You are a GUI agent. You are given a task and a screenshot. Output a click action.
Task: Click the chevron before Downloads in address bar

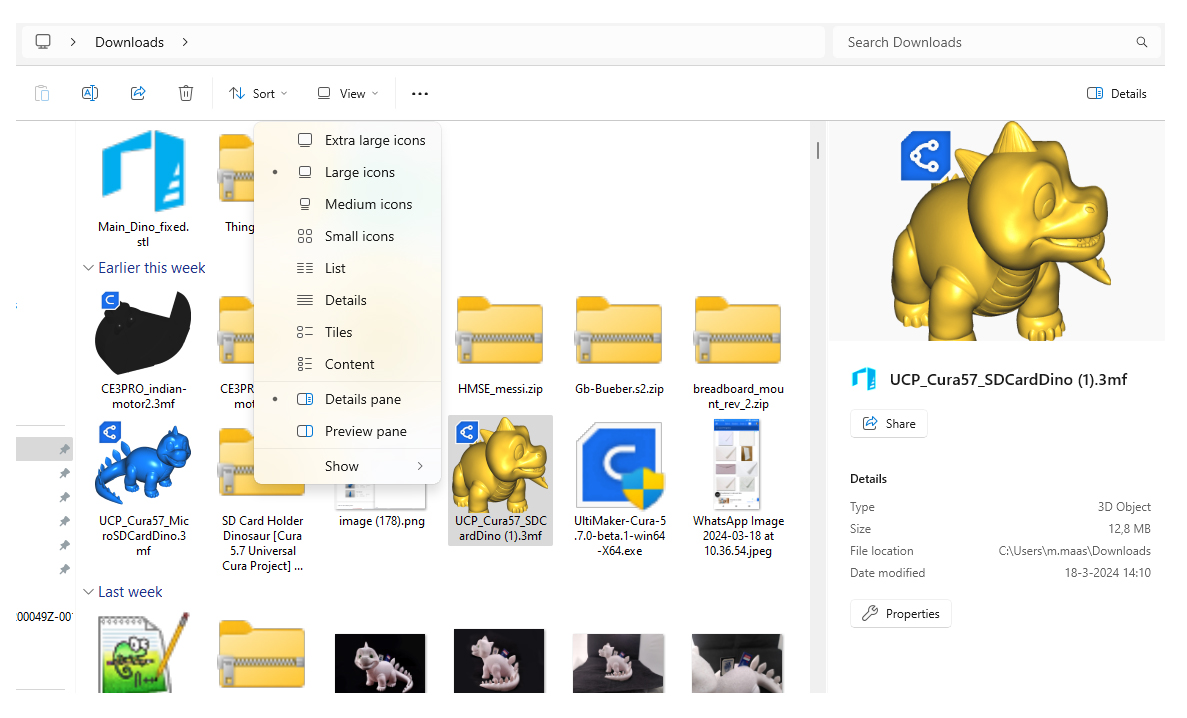coord(73,42)
